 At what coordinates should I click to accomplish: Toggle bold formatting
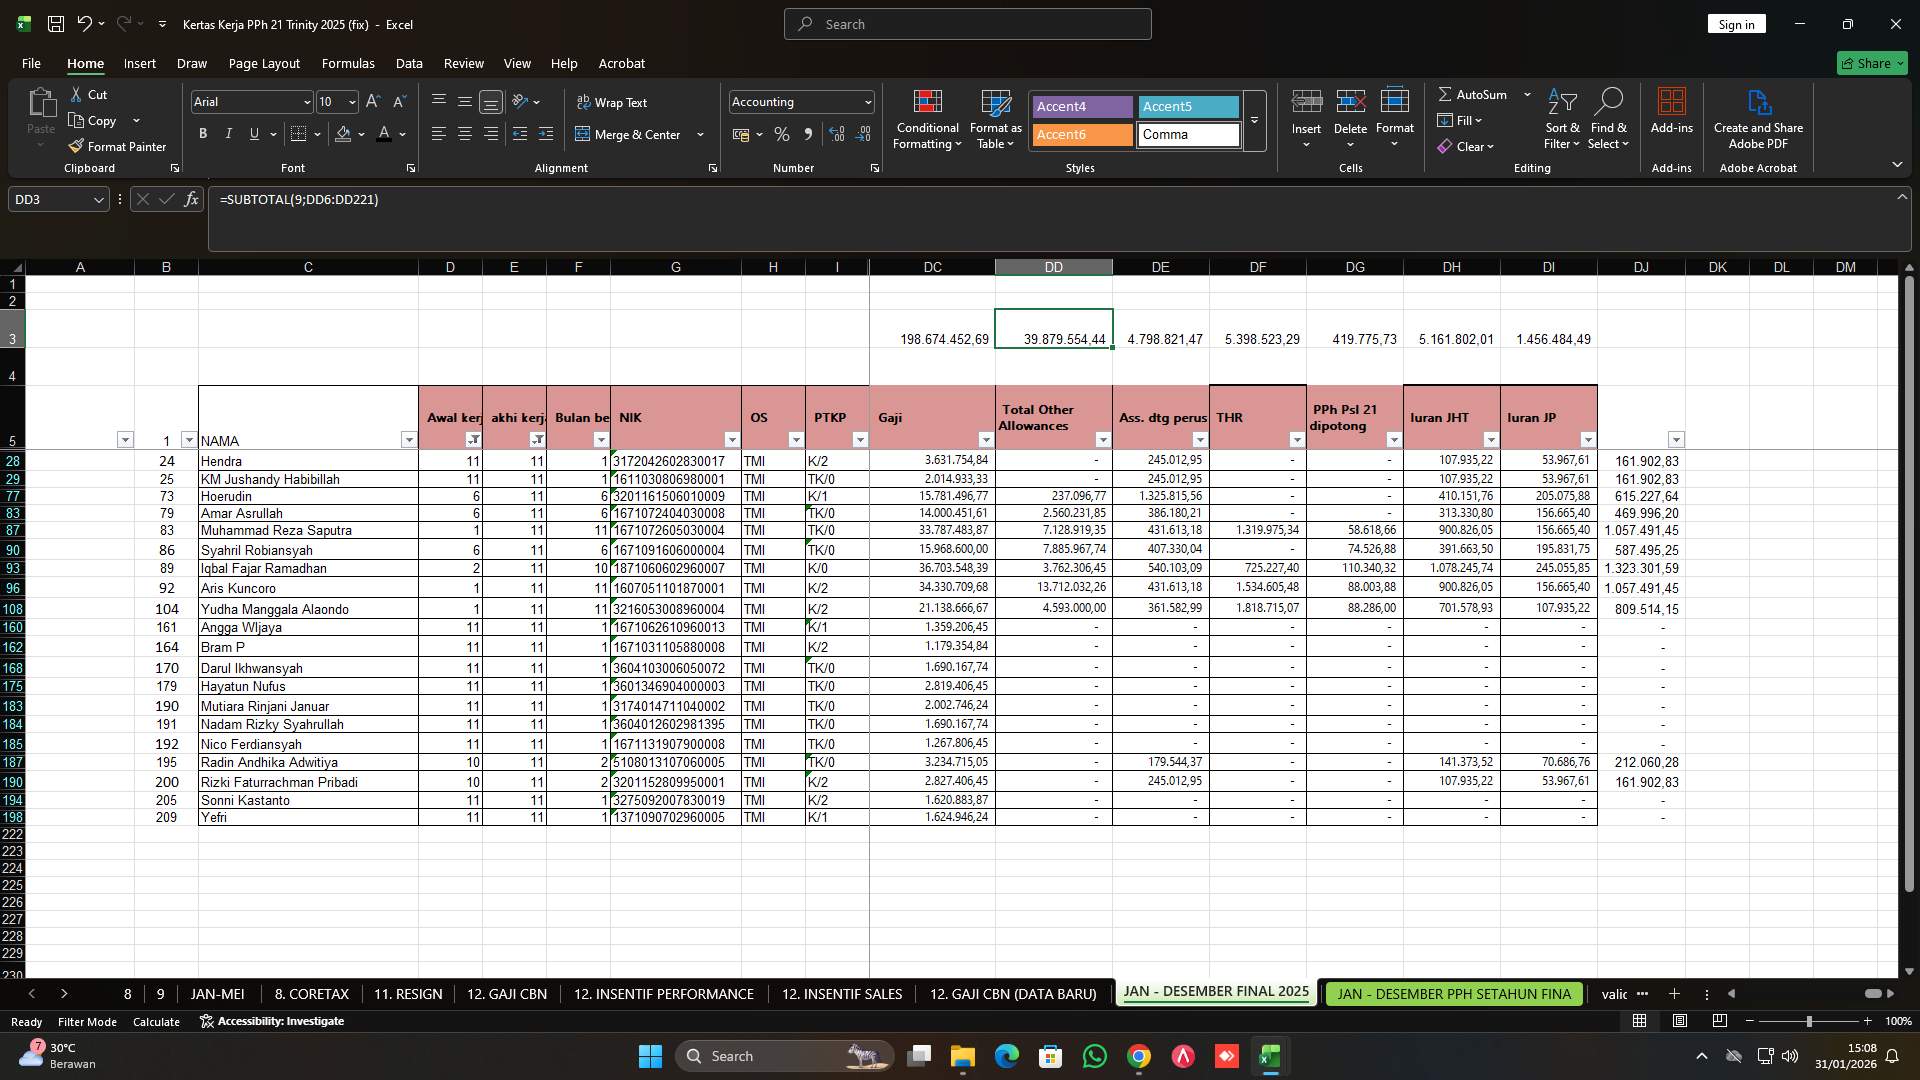tap(203, 133)
